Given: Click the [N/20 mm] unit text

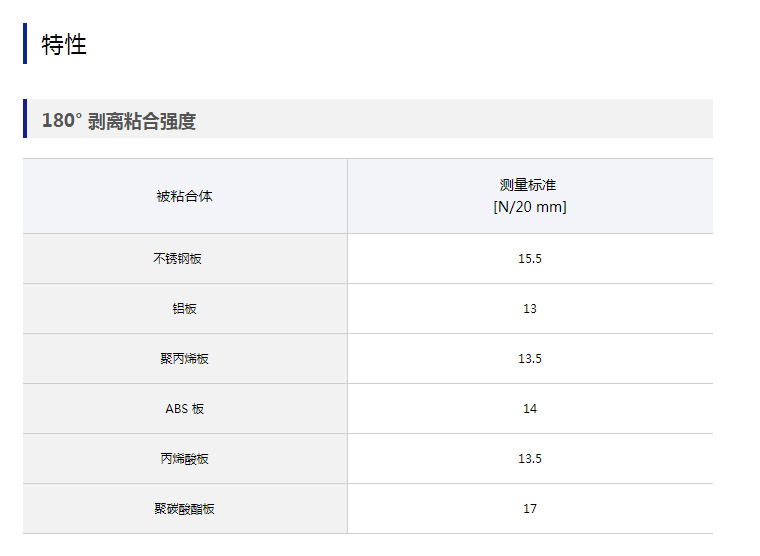Looking at the screenshot, I should point(529,207).
